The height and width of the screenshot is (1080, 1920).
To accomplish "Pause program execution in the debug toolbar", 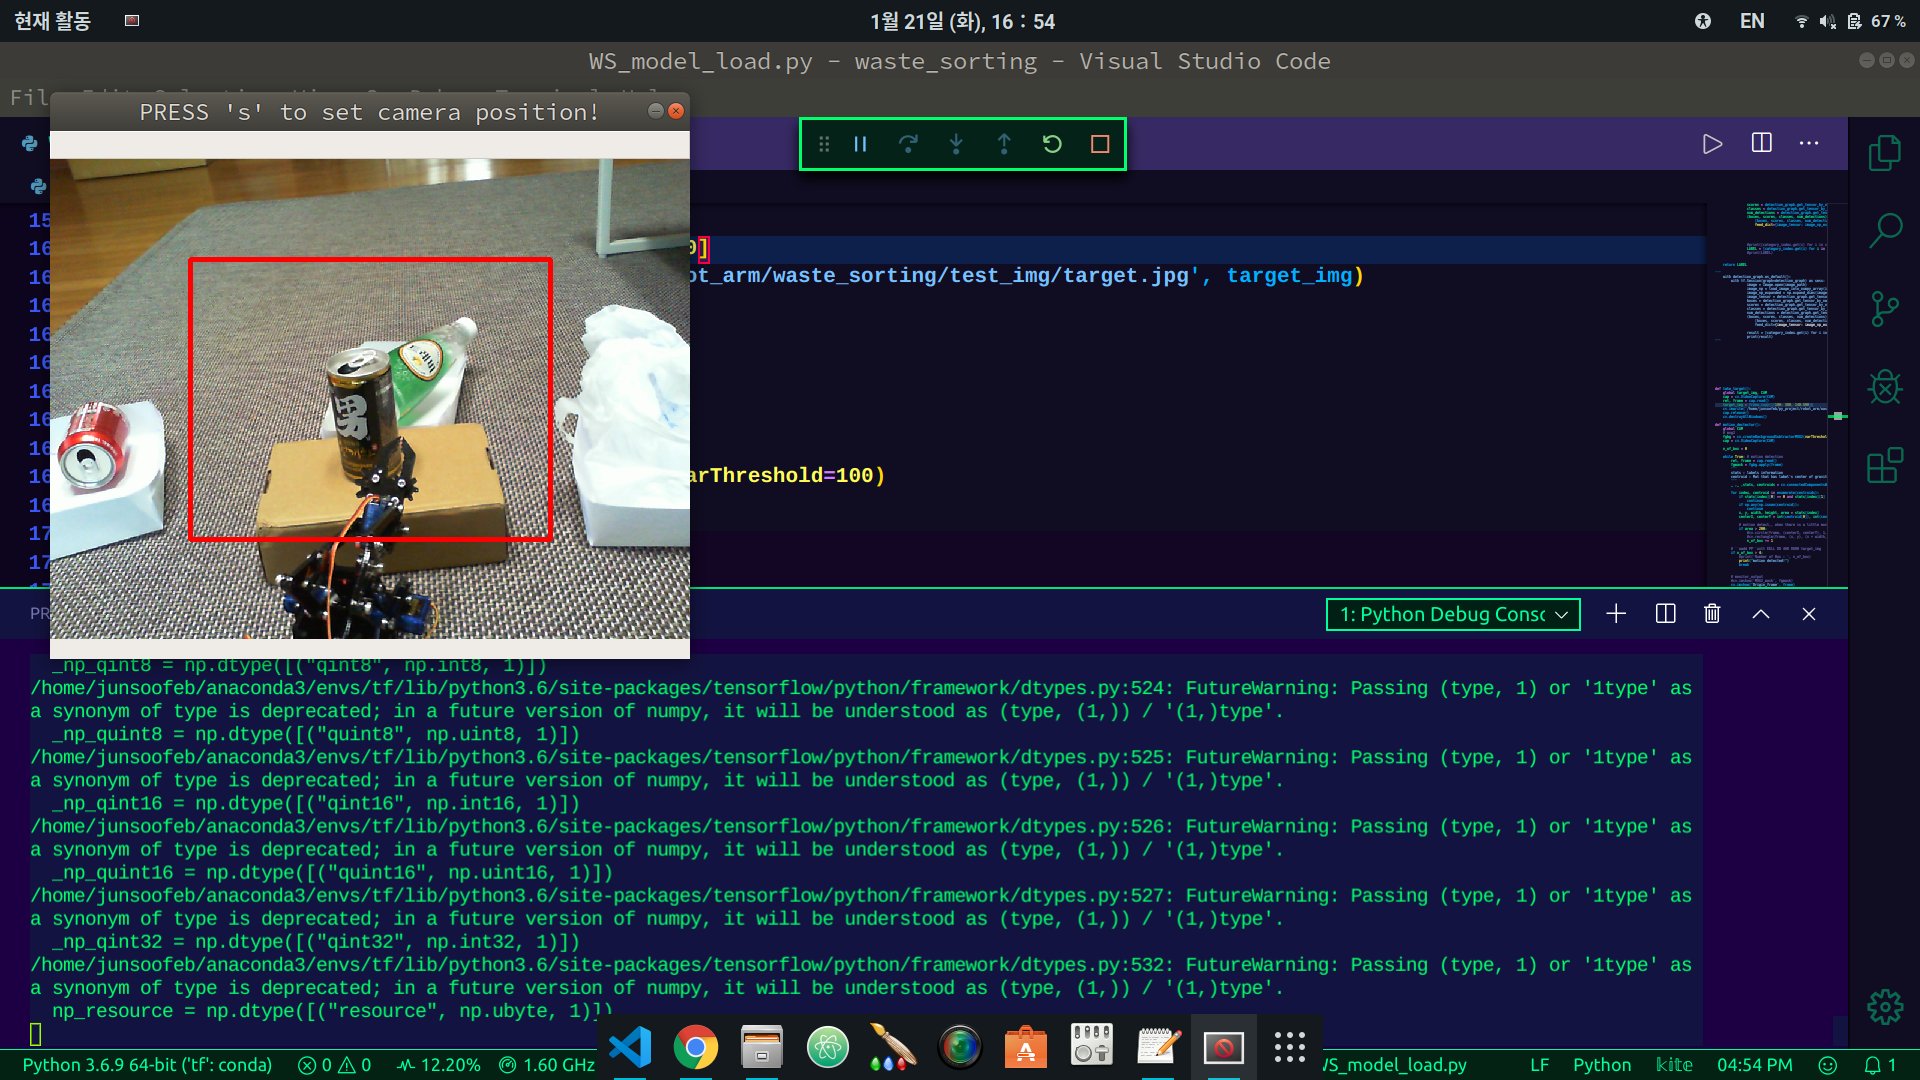I will coord(860,143).
